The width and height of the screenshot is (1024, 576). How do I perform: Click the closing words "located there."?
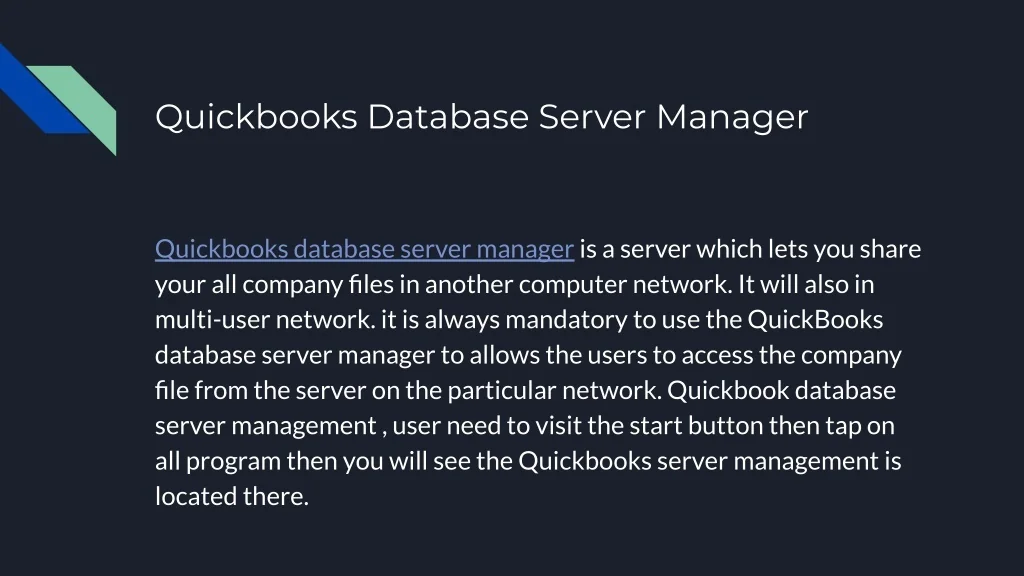[x=232, y=497]
